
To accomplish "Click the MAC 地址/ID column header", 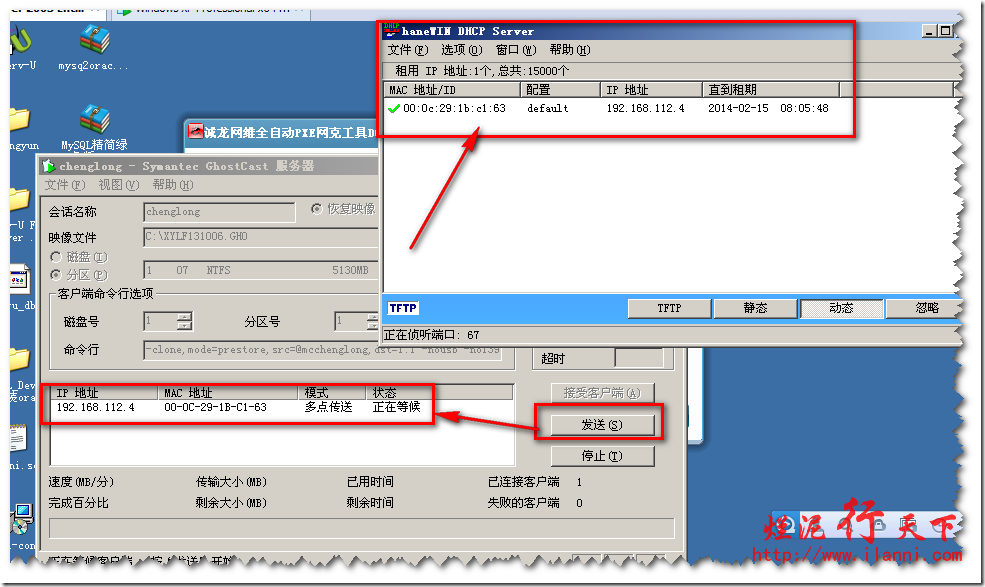I will tap(452, 90).
